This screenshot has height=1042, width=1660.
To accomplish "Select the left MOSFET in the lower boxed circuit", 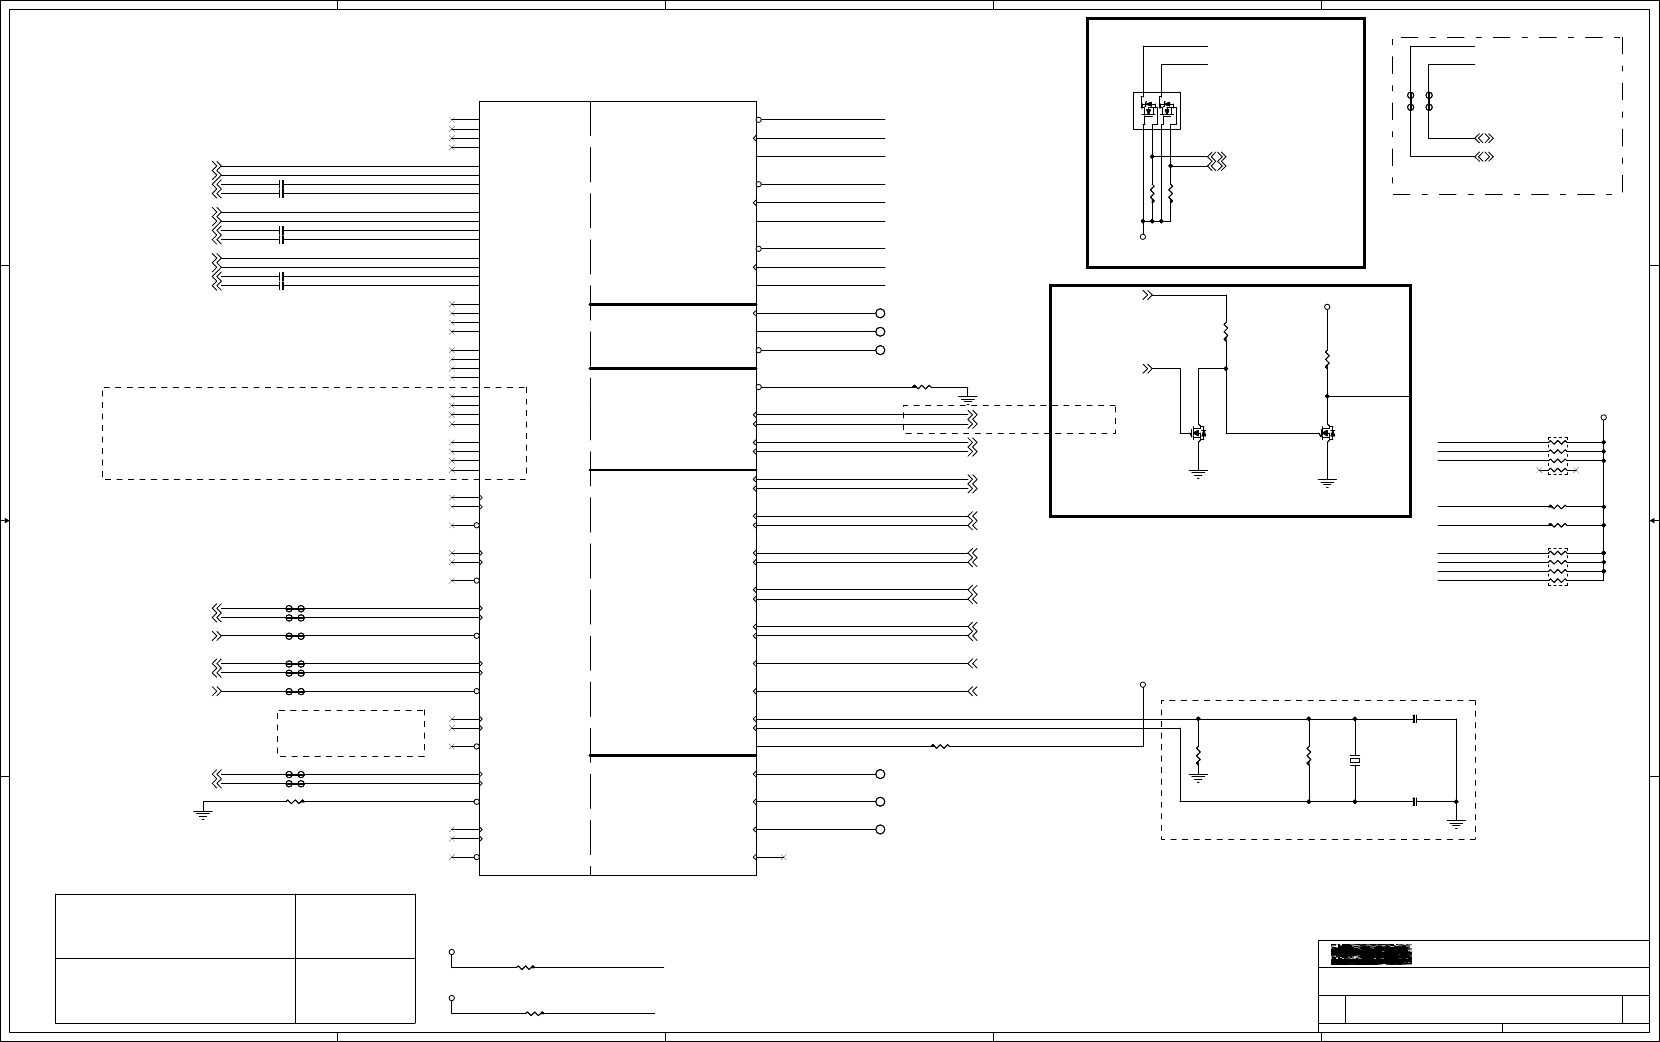I will 1197,433.
